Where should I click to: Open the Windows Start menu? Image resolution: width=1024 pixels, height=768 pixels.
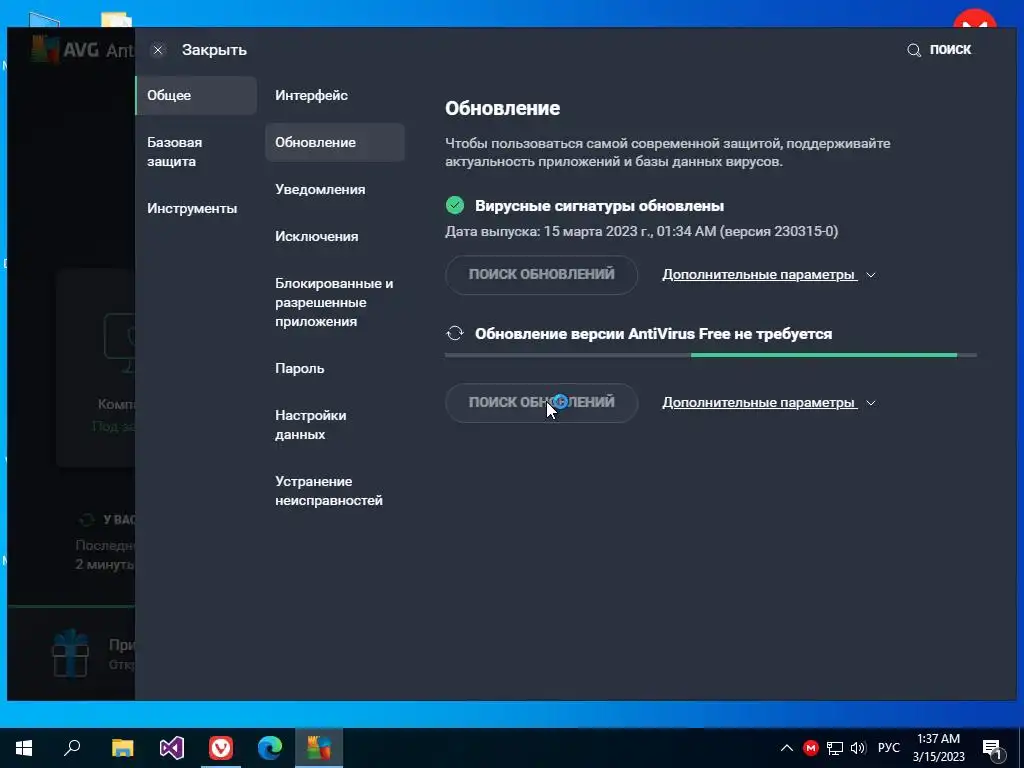click(24, 748)
